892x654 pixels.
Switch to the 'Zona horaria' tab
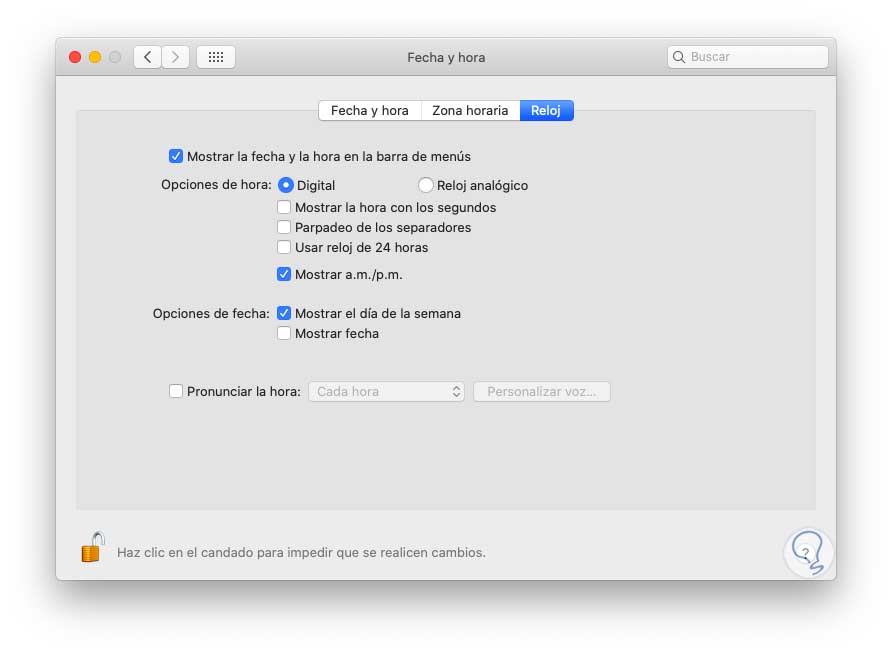click(470, 110)
